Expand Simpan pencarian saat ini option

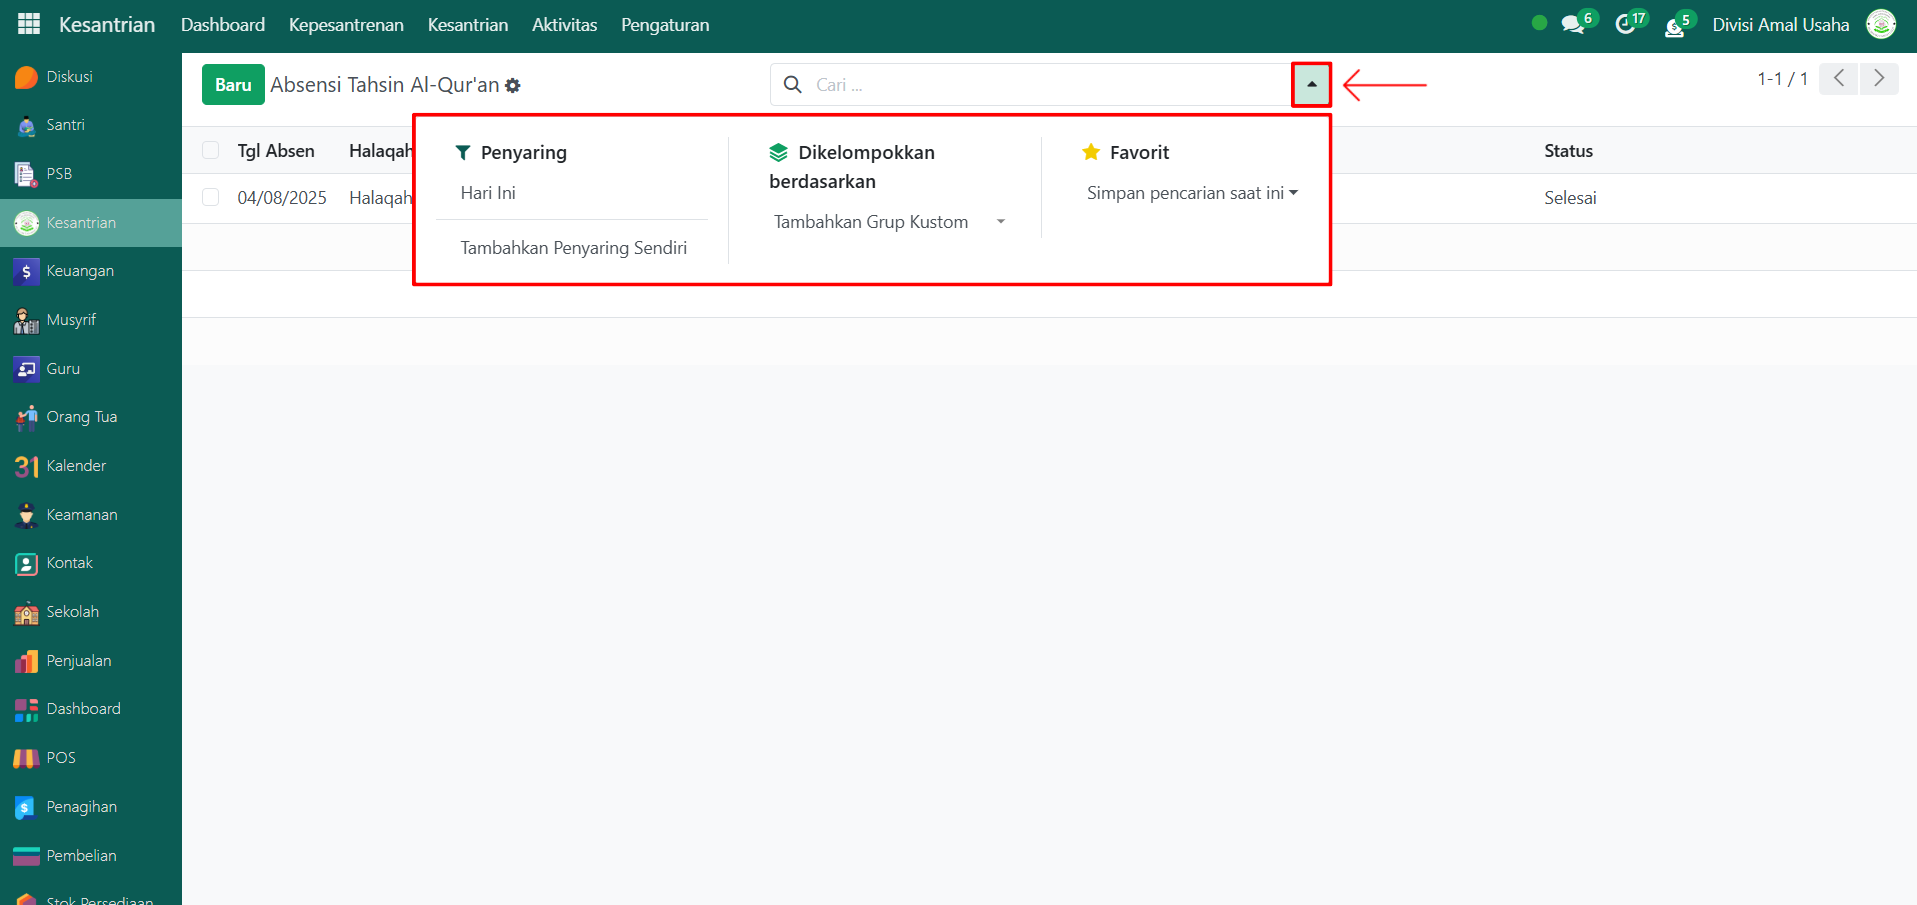coord(1192,193)
